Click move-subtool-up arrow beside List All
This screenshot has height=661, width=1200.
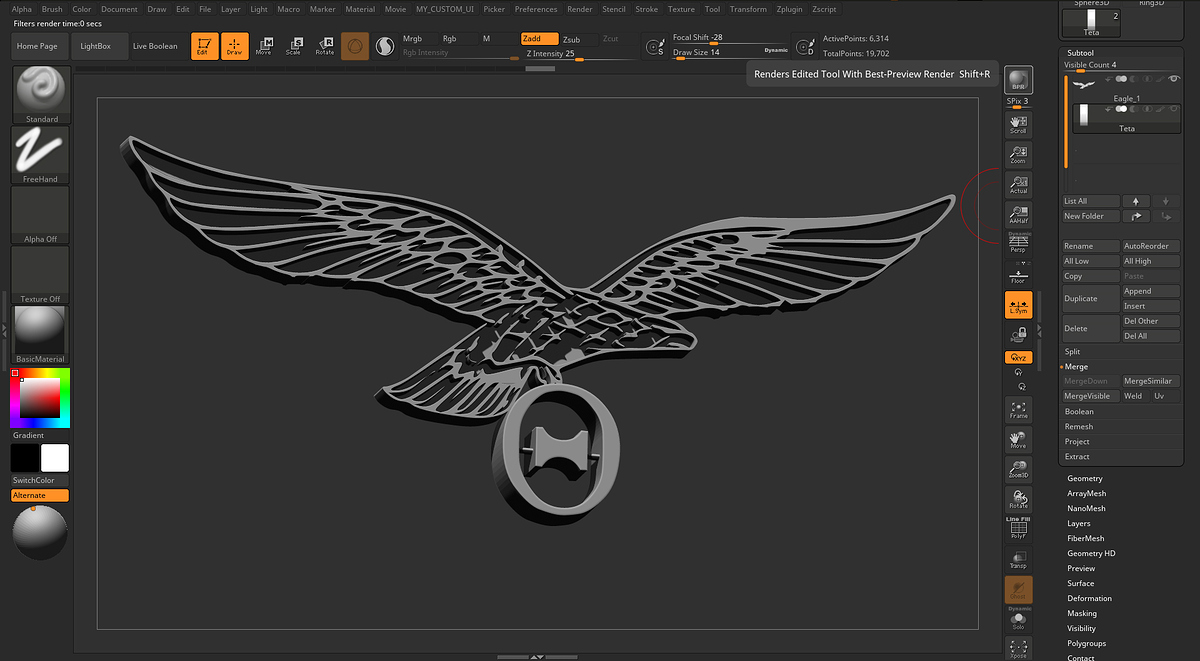click(1137, 201)
